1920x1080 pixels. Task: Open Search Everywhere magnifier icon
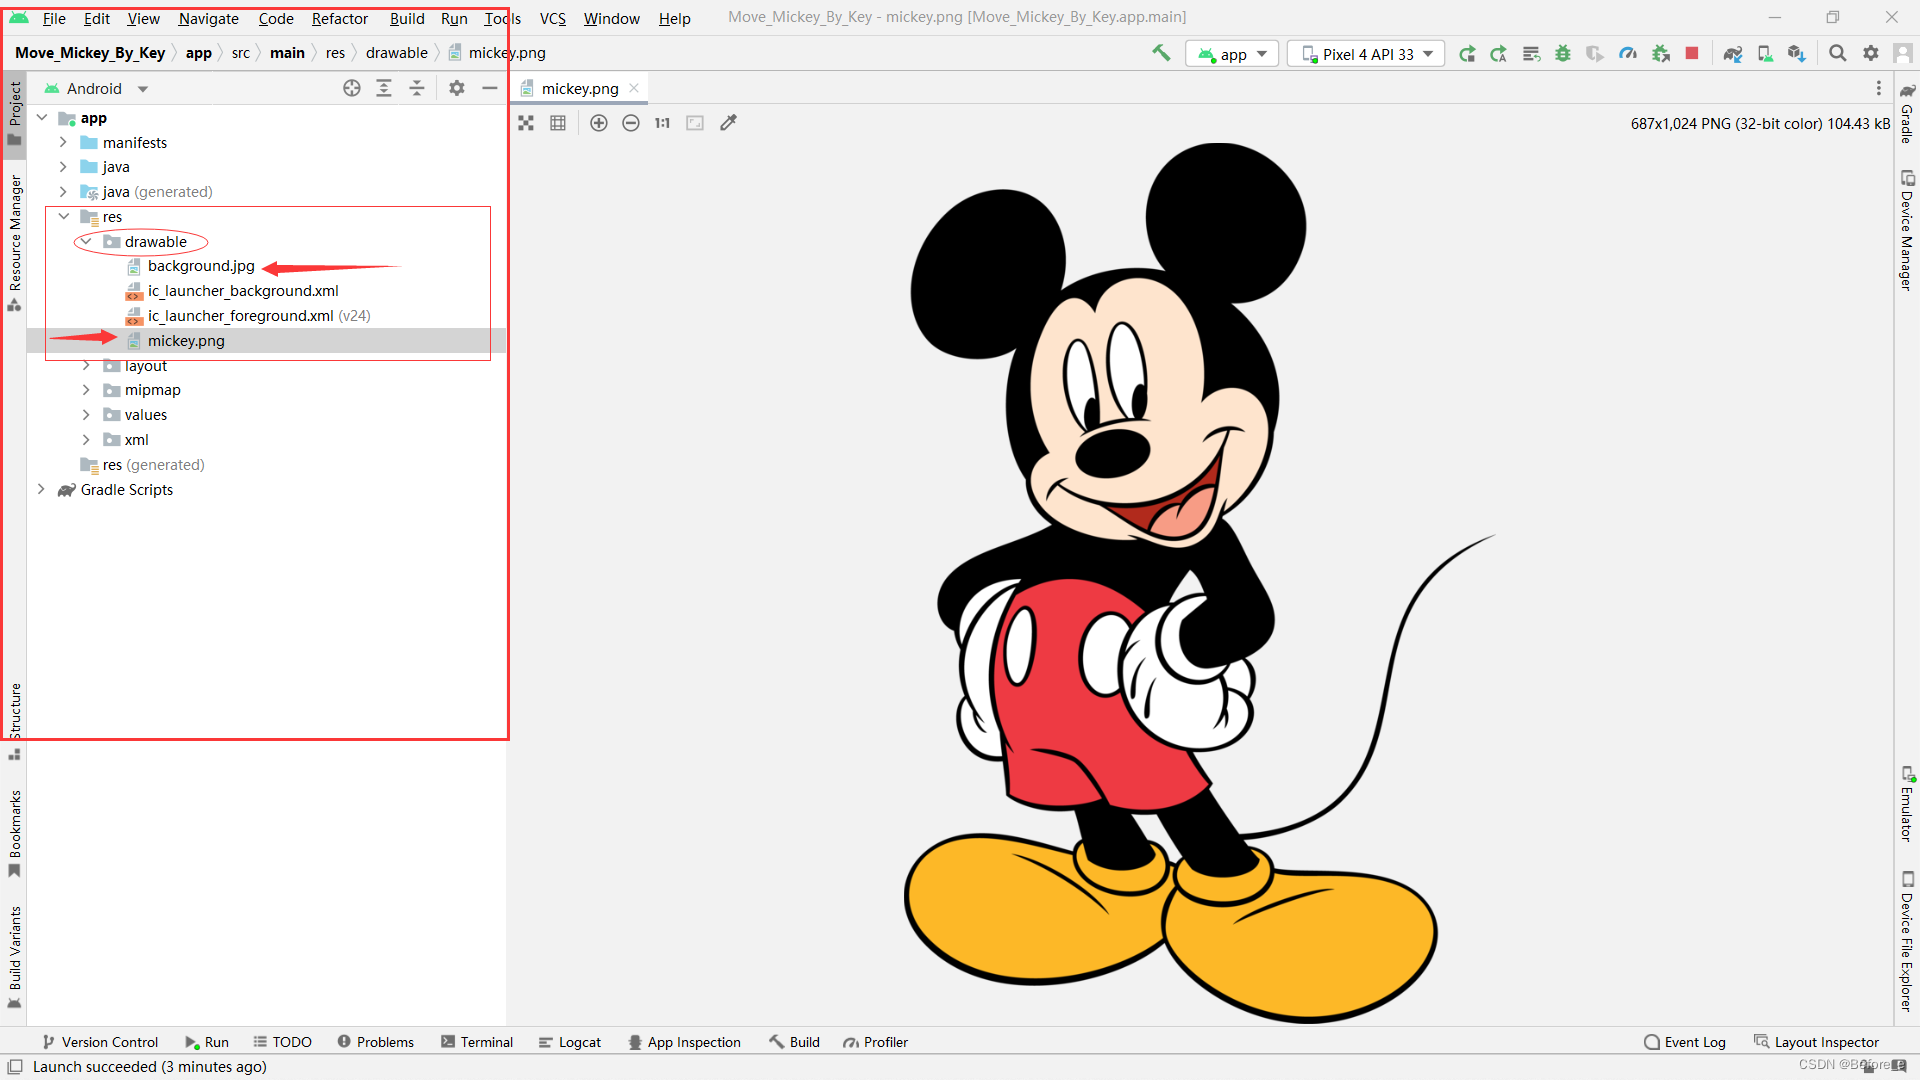[x=1837, y=53]
